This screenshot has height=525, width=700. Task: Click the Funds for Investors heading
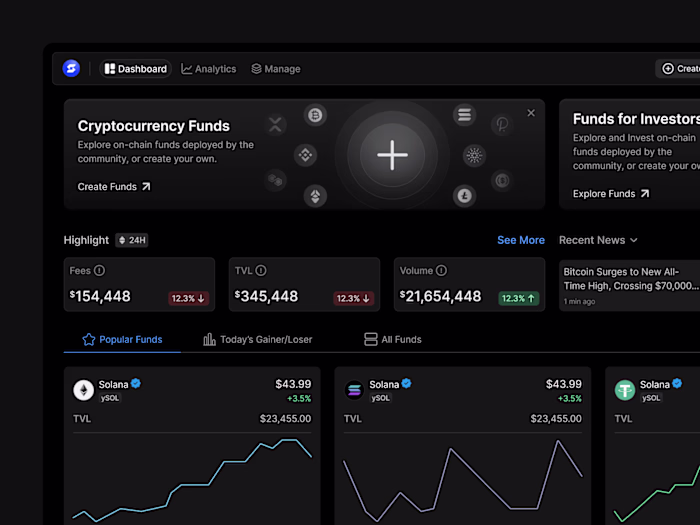[636, 119]
